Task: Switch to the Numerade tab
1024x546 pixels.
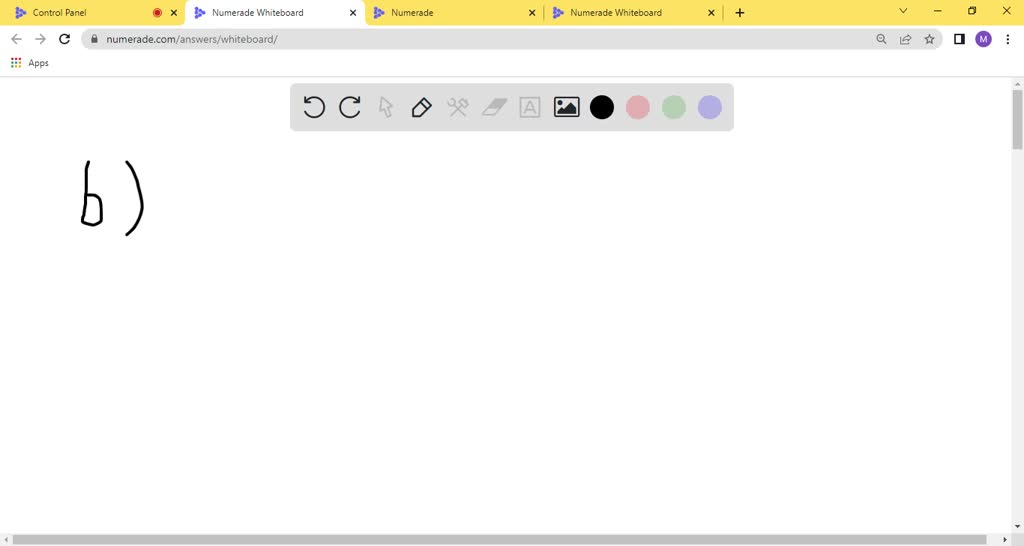Action: 450,13
